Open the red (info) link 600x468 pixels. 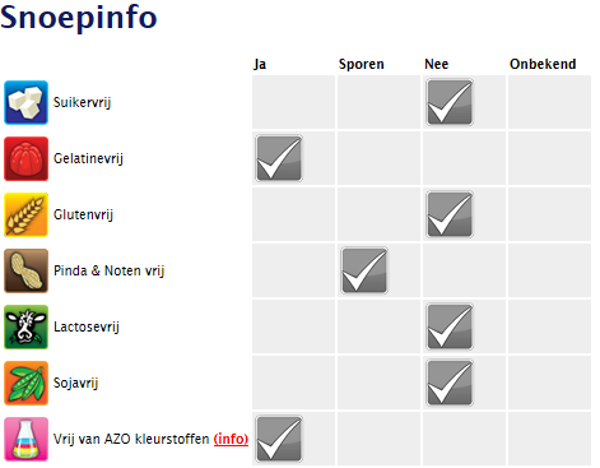point(231,438)
